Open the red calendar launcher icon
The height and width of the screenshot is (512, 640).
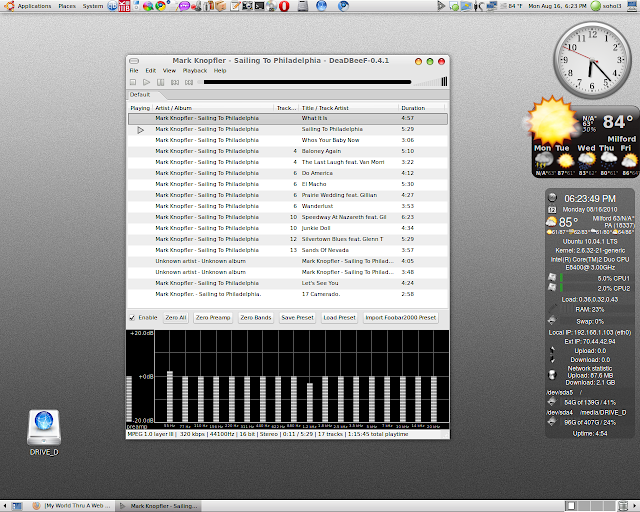point(124,6)
